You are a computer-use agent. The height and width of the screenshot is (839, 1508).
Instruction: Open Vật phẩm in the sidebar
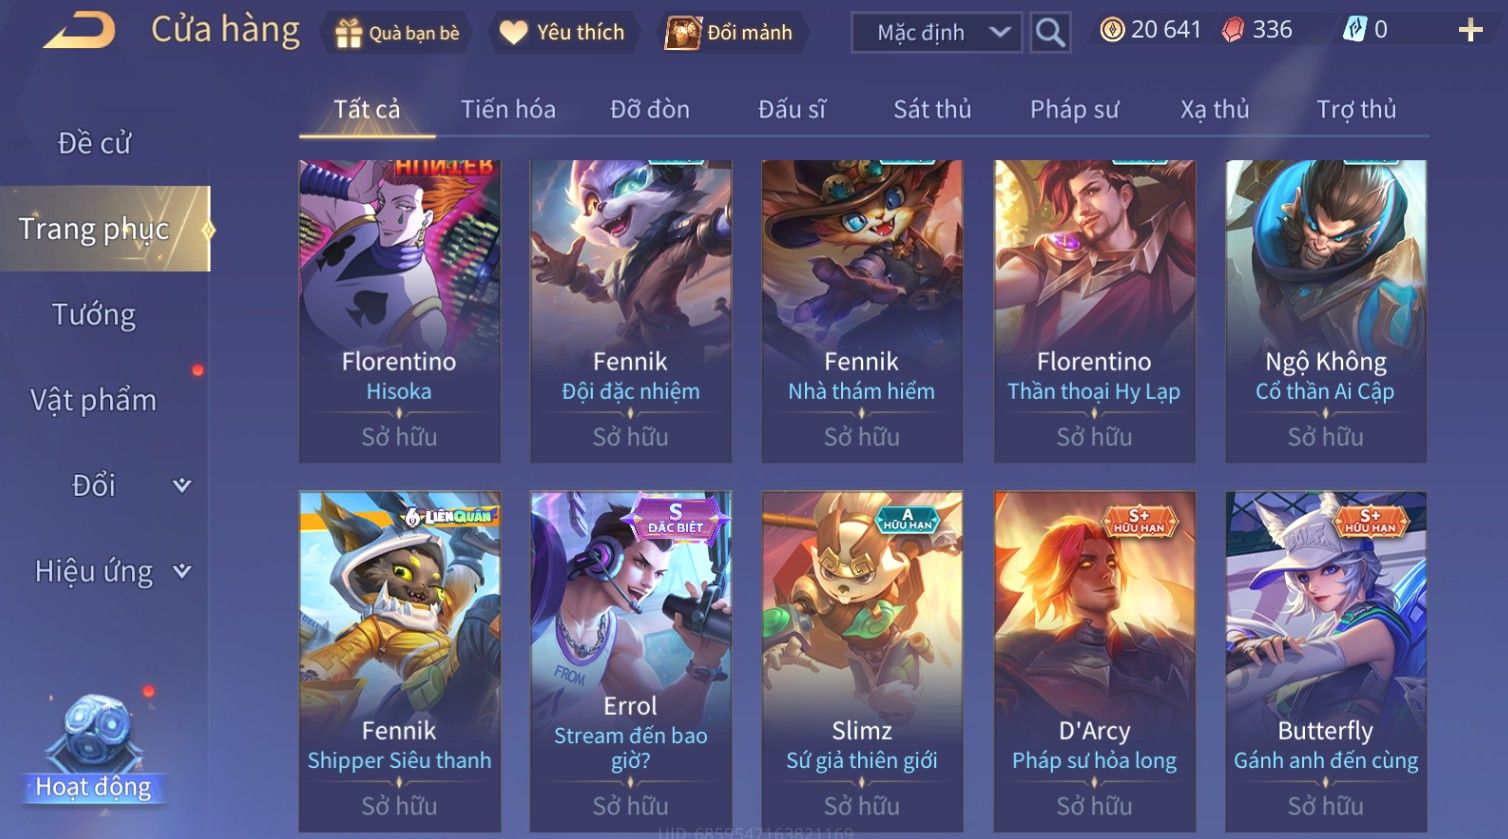(x=94, y=400)
